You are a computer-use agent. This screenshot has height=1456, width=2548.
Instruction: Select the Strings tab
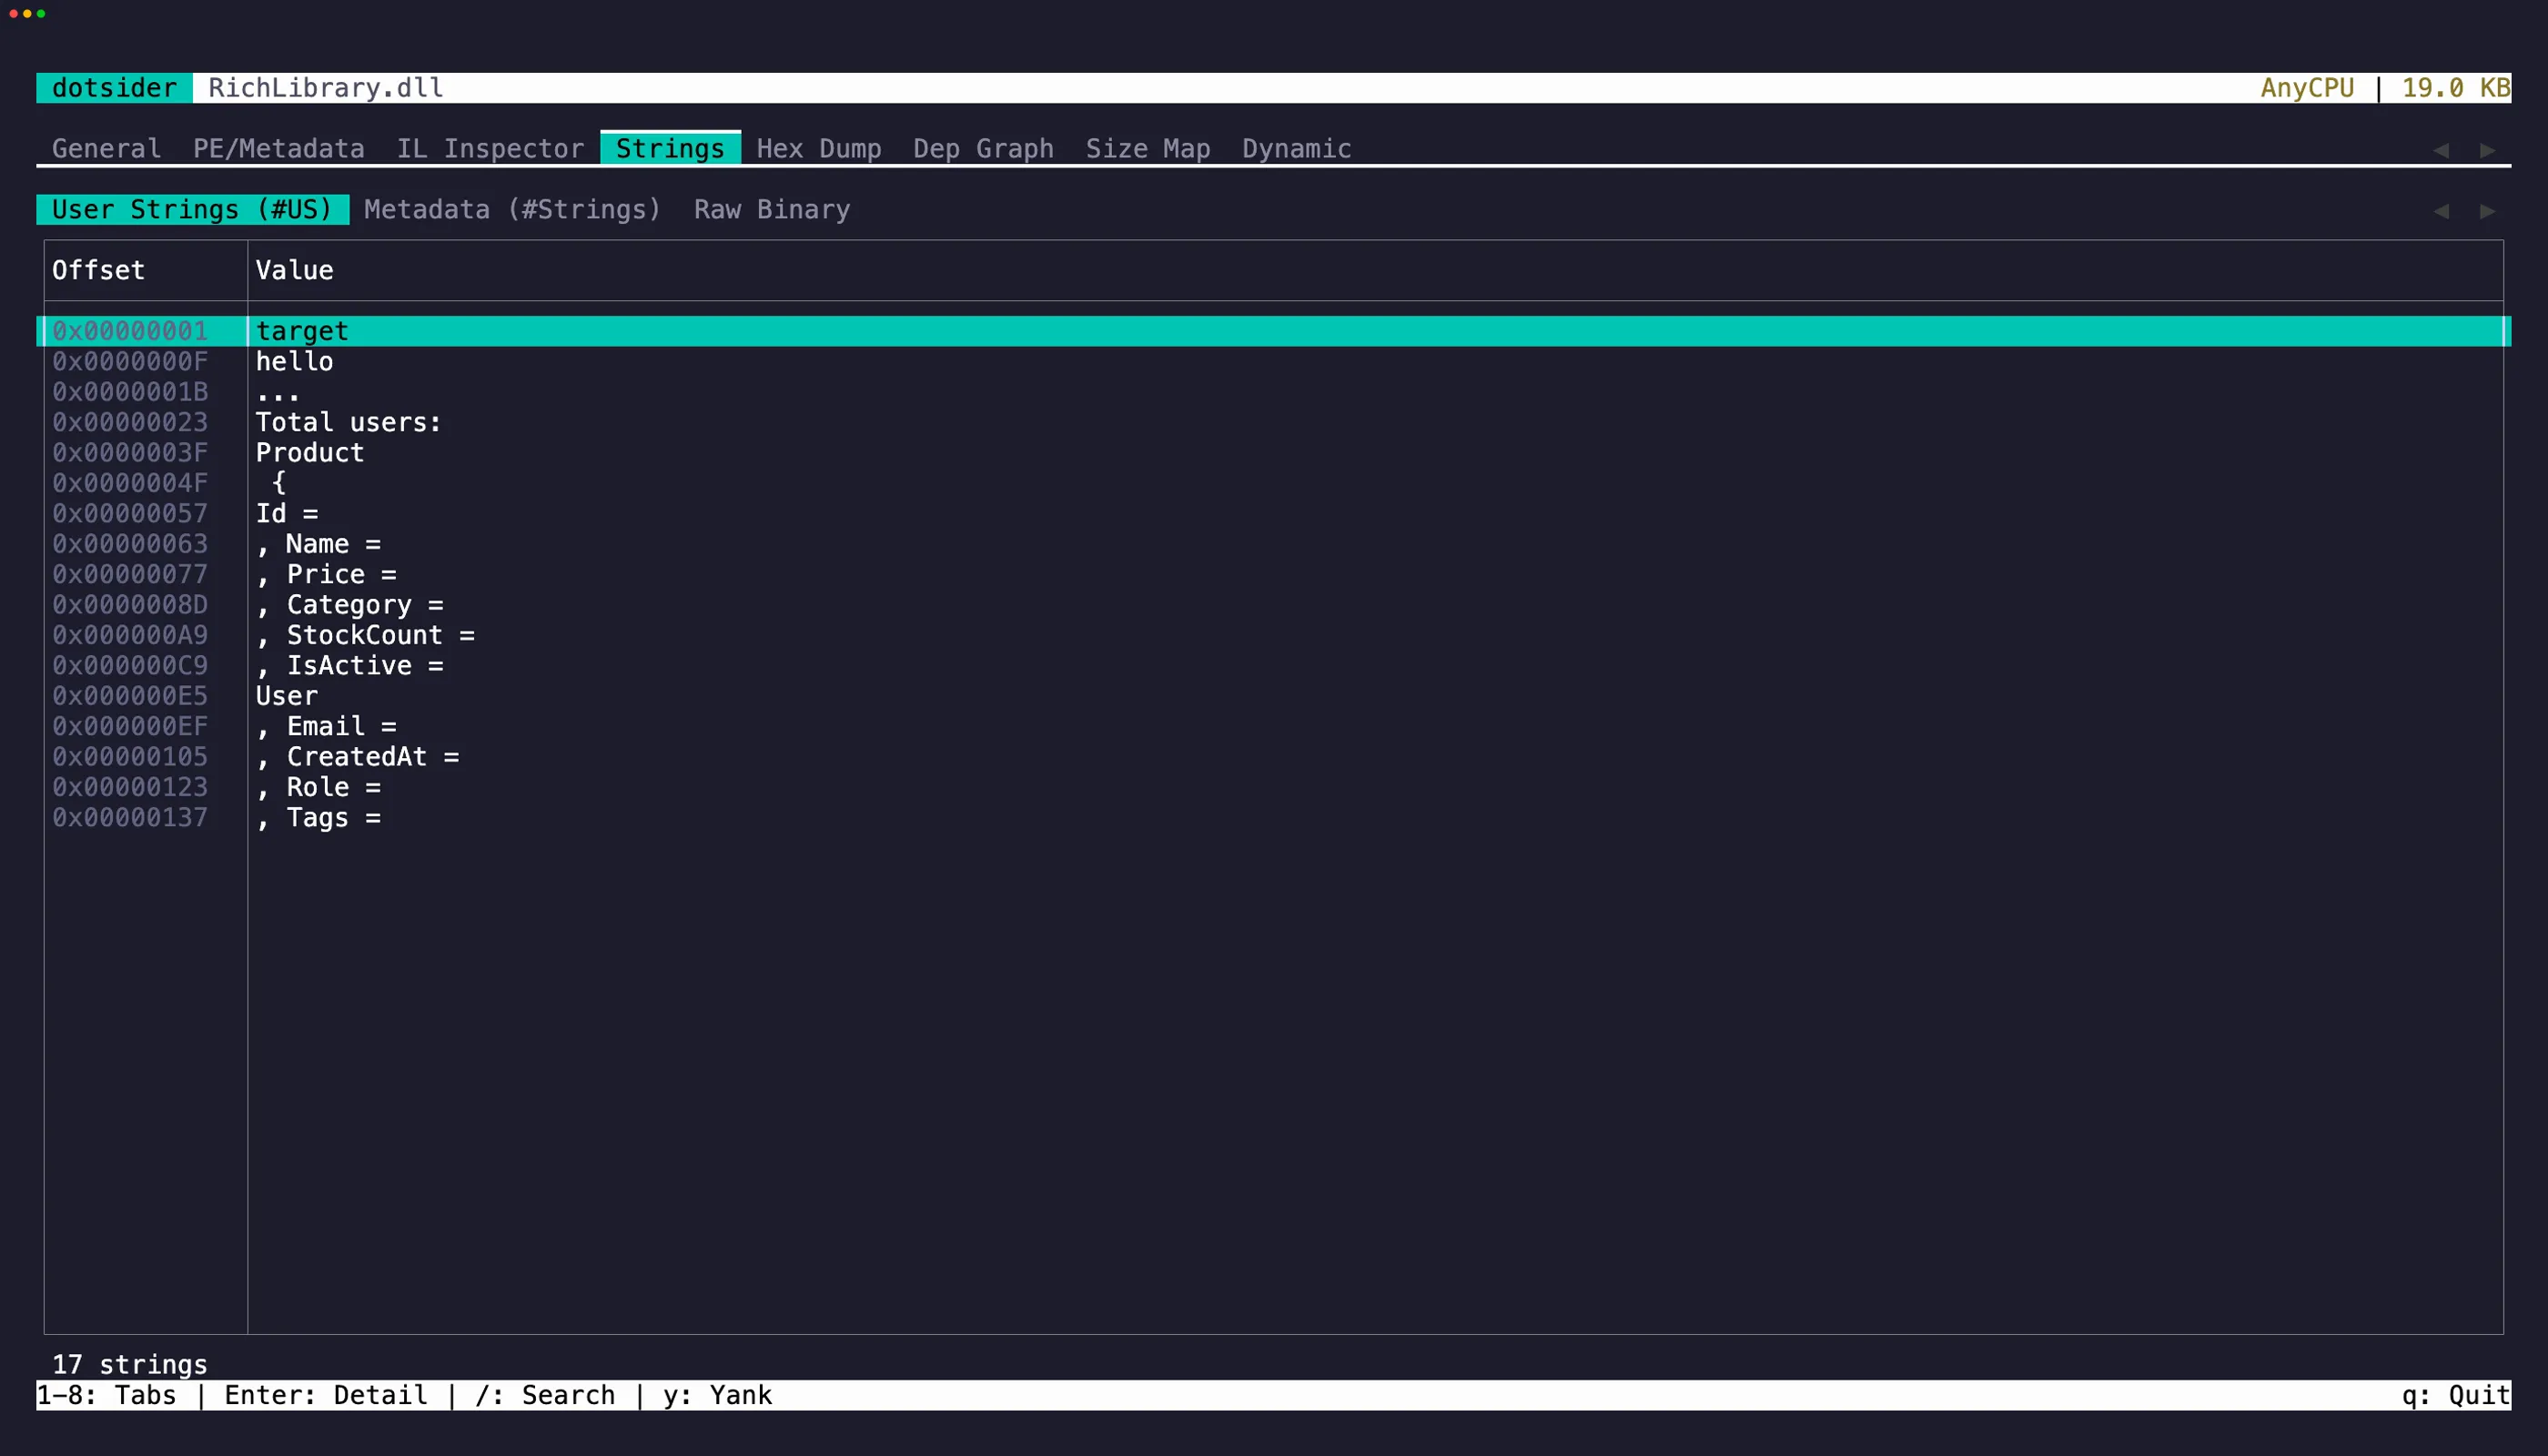pos(670,148)
